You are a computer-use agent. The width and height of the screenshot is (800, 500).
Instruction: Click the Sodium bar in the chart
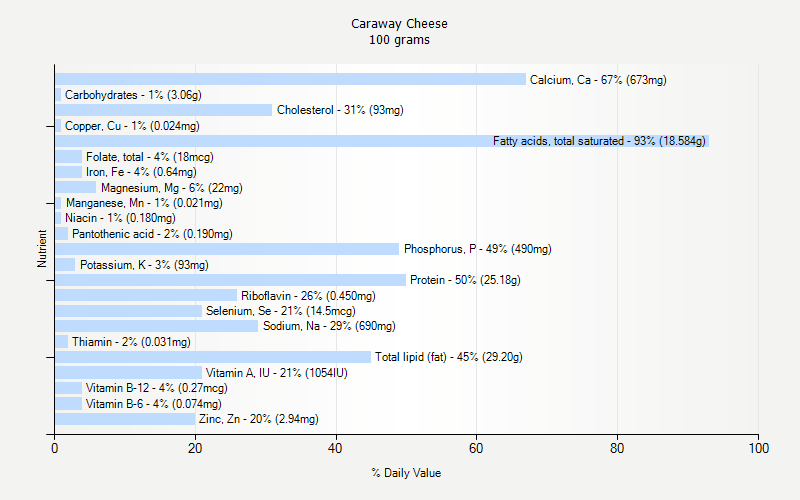coord(157,326)
